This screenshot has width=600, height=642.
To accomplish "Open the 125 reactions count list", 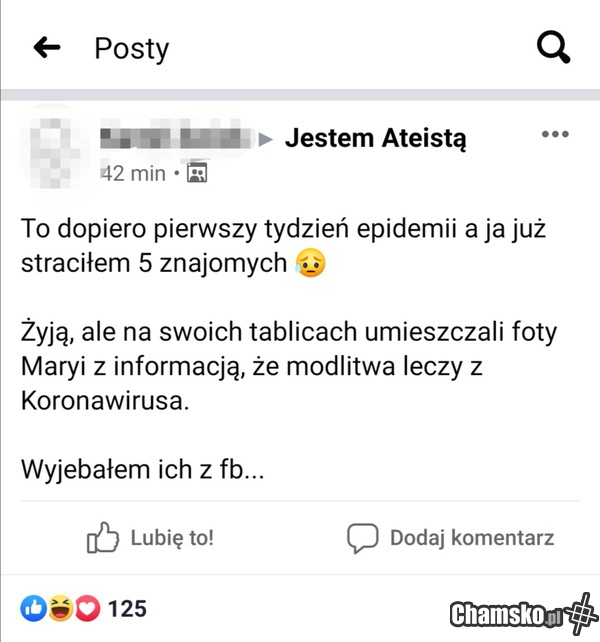I will (127, 608).
